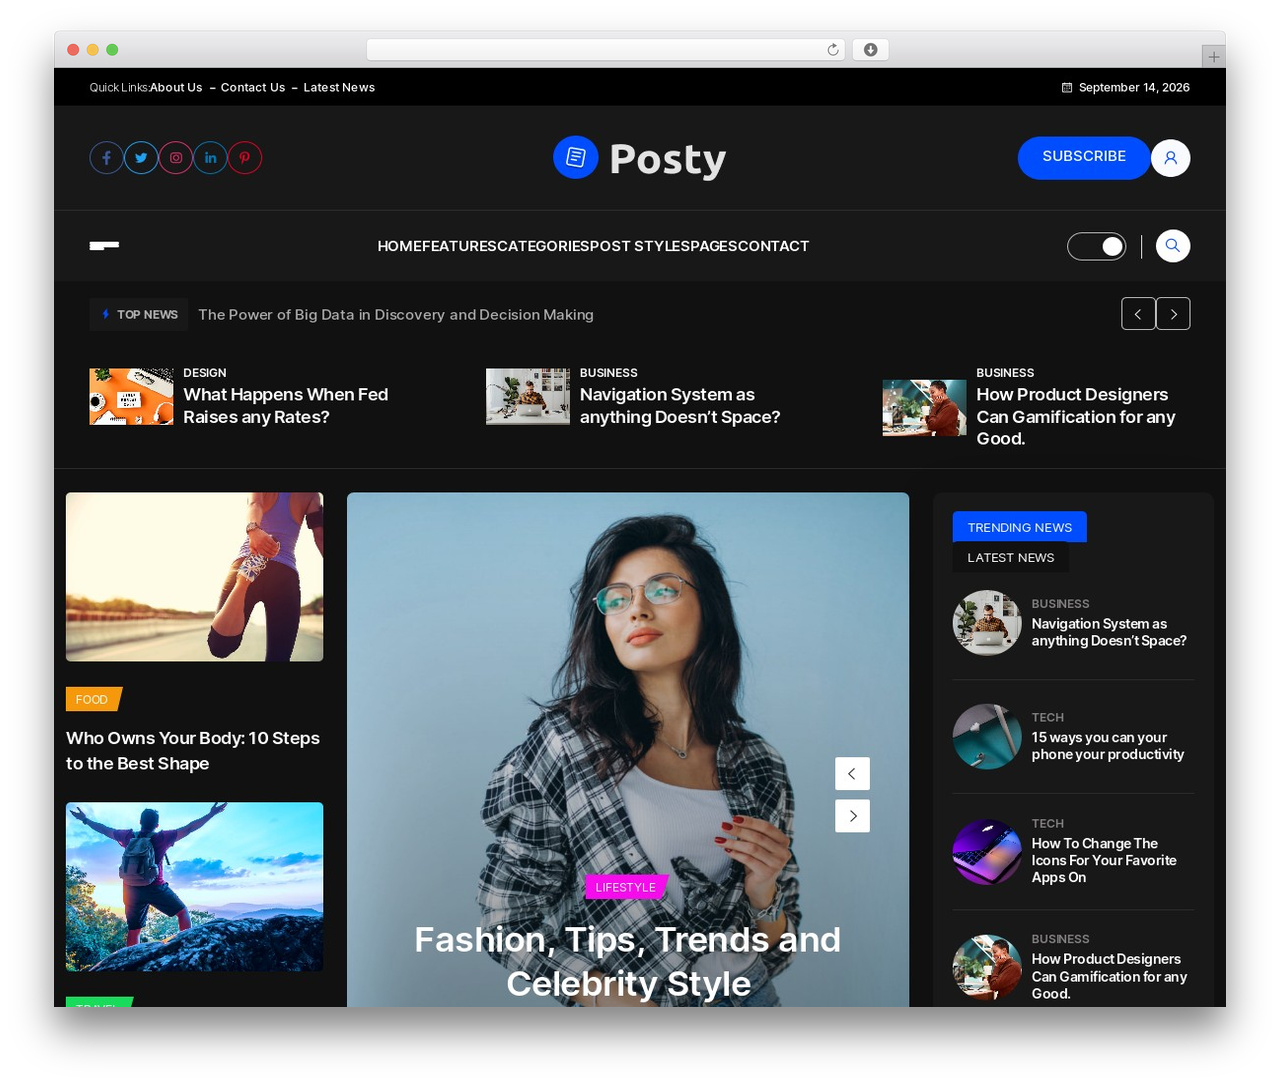1280x1084 pixels.
Task: Reload page in browser address bar
Action: tap(833, 50)
